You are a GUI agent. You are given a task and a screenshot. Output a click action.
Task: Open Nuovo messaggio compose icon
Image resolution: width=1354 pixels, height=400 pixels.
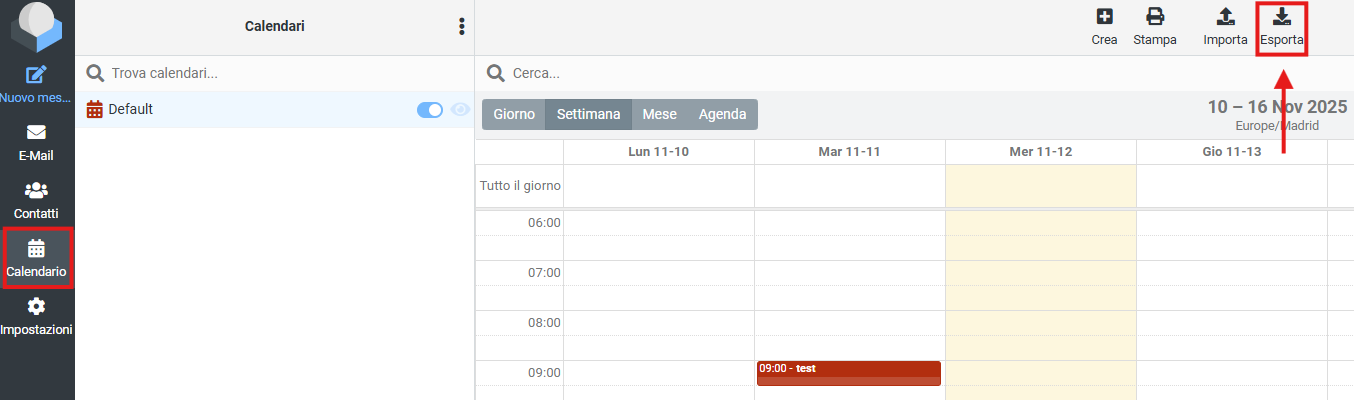pyautogui.click(x=37, y=74)
